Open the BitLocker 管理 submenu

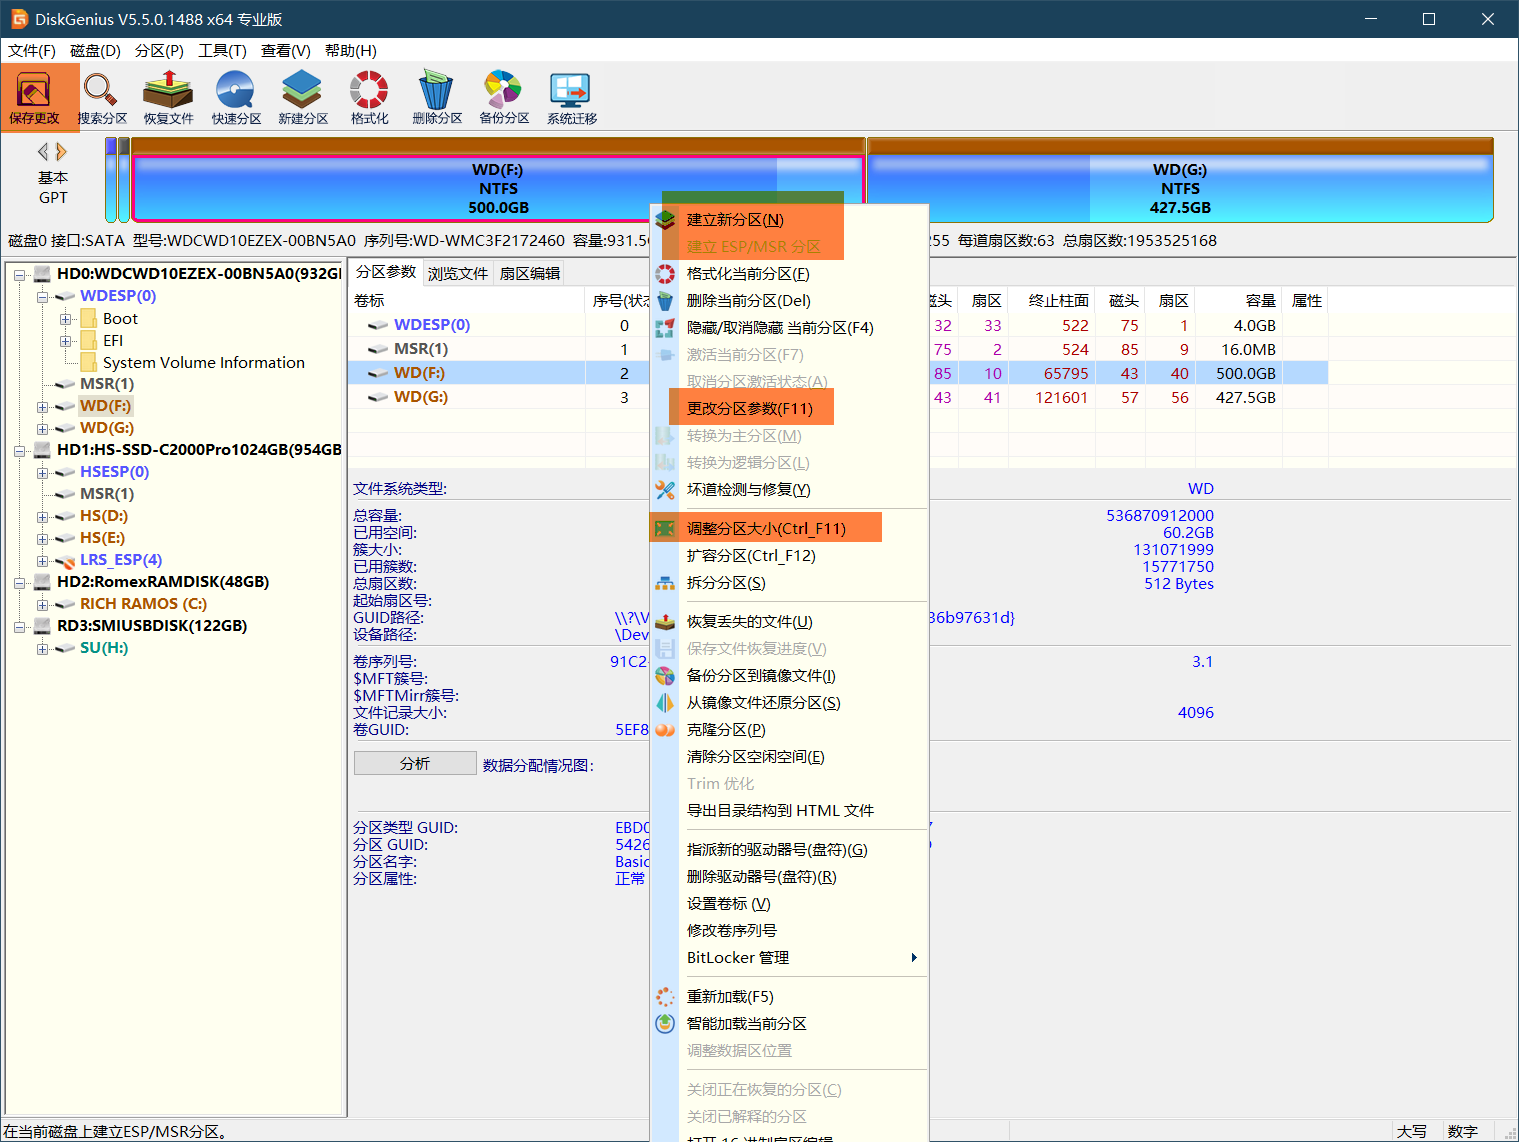[x=789, y=957]
